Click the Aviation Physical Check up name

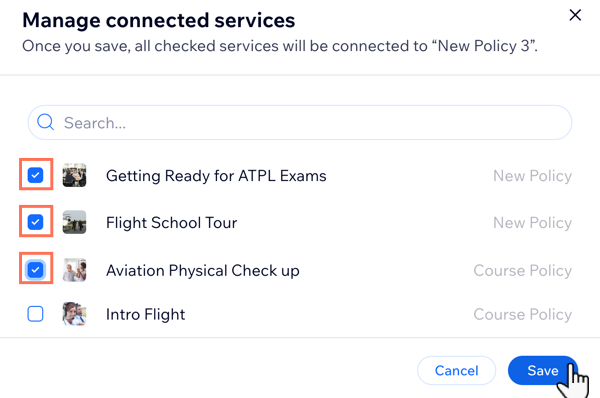coord(203,271)
